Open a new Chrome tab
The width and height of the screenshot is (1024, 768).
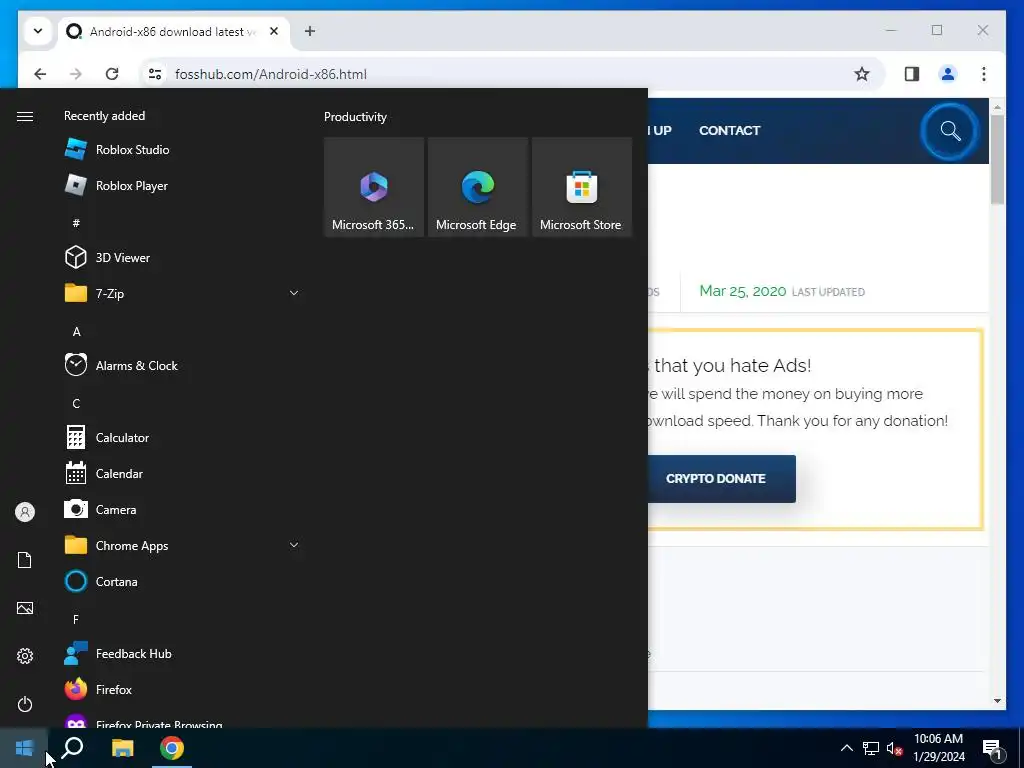310,31
